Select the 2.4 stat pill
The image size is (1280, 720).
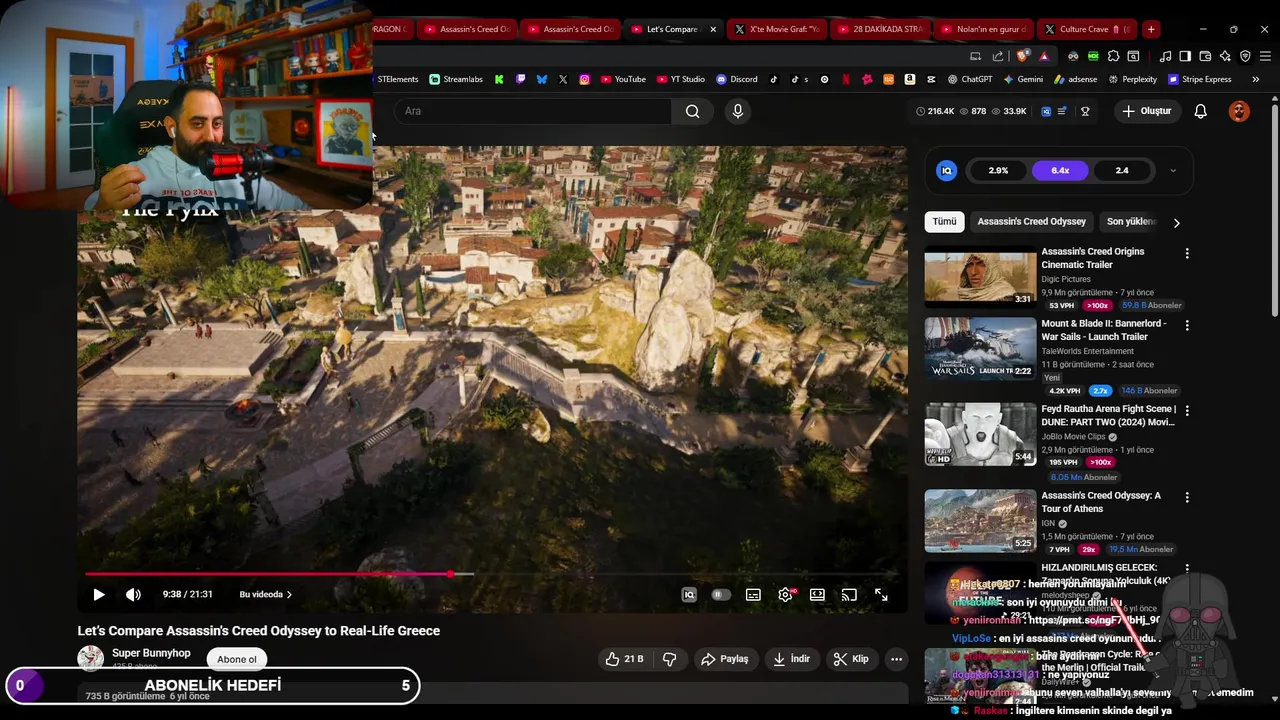1122,171
